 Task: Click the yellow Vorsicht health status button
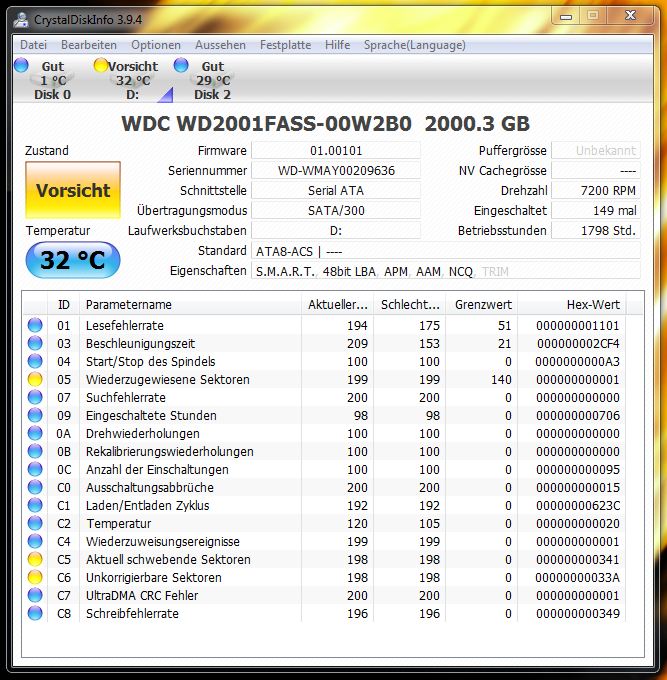(x=73, y=190)
